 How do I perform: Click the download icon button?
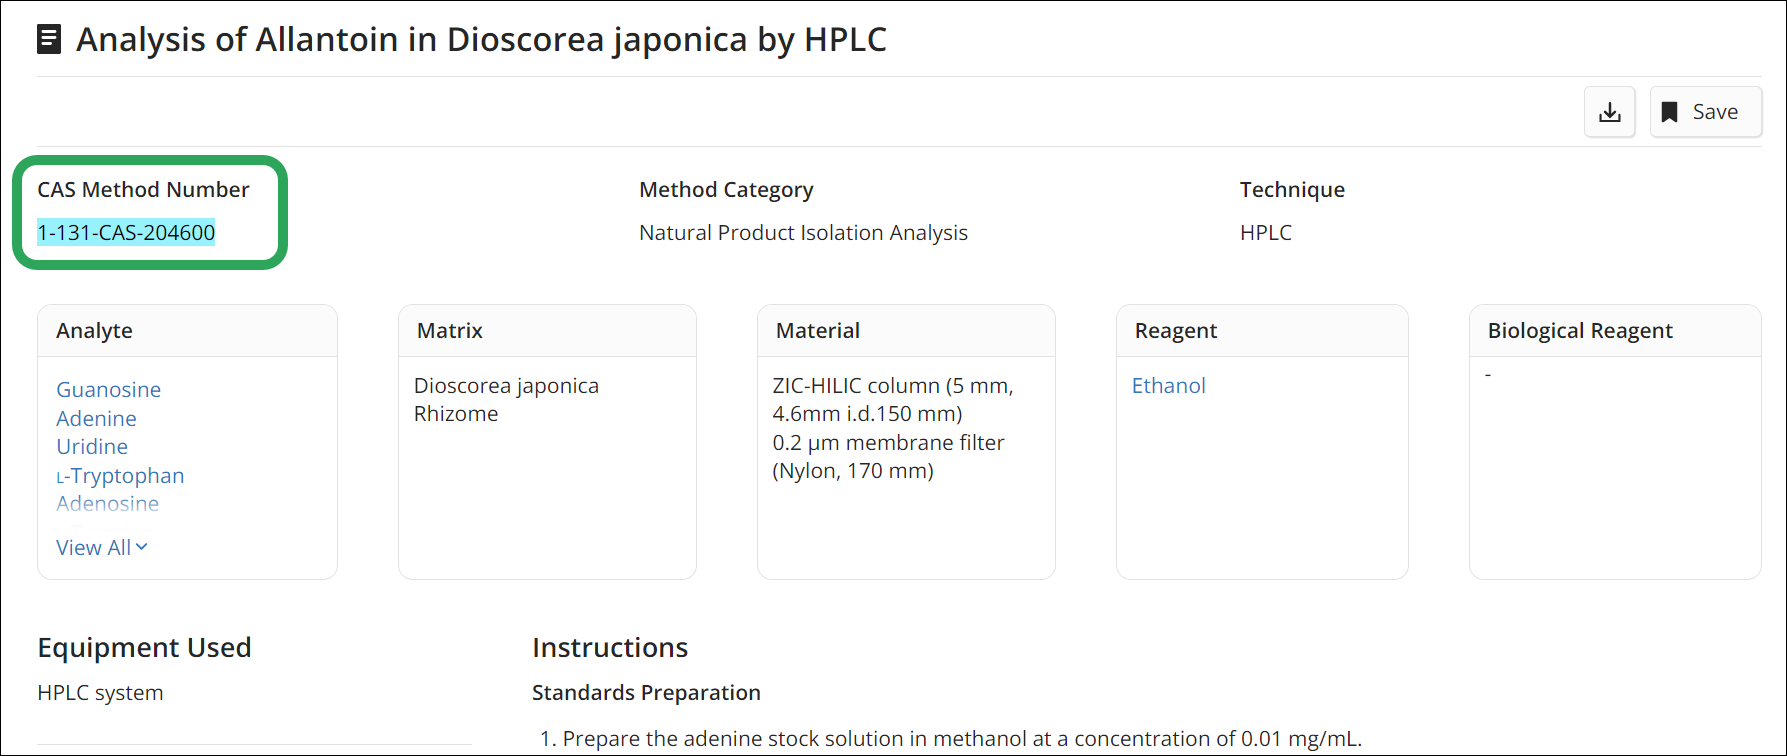tap(1609, 112)
